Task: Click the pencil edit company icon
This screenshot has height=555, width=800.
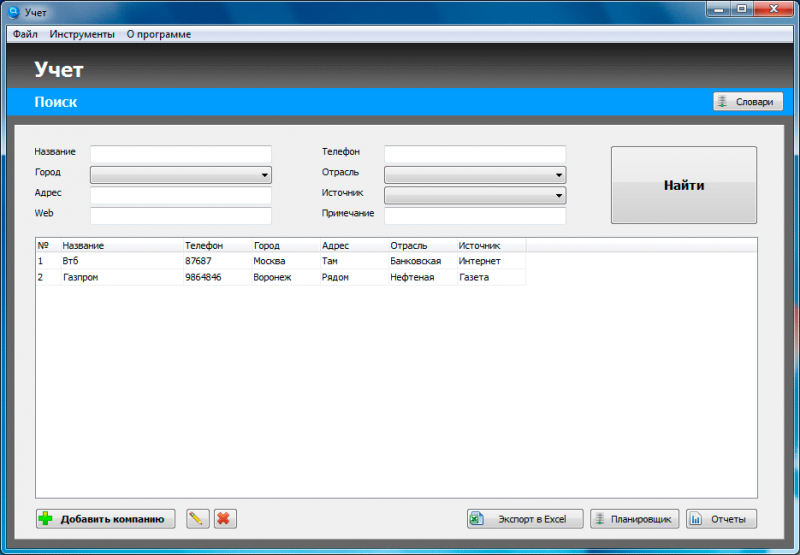Action: (198, 519)
